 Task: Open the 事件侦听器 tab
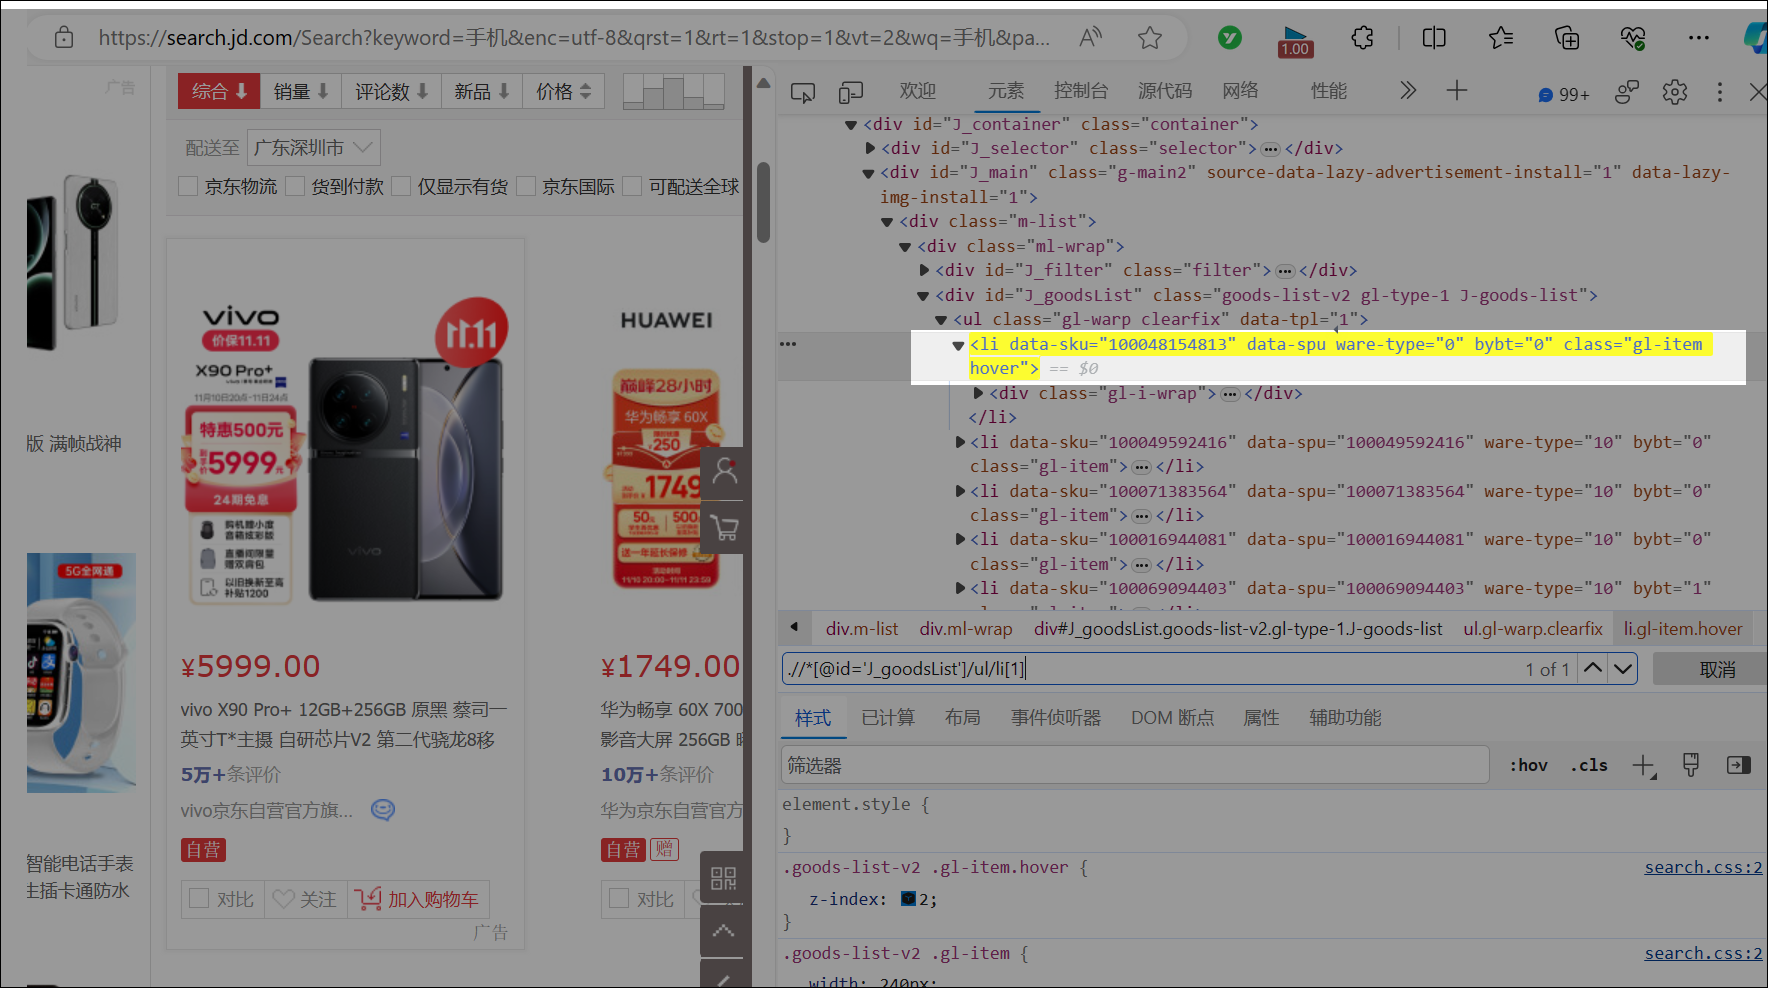(x=1056, y=718)
